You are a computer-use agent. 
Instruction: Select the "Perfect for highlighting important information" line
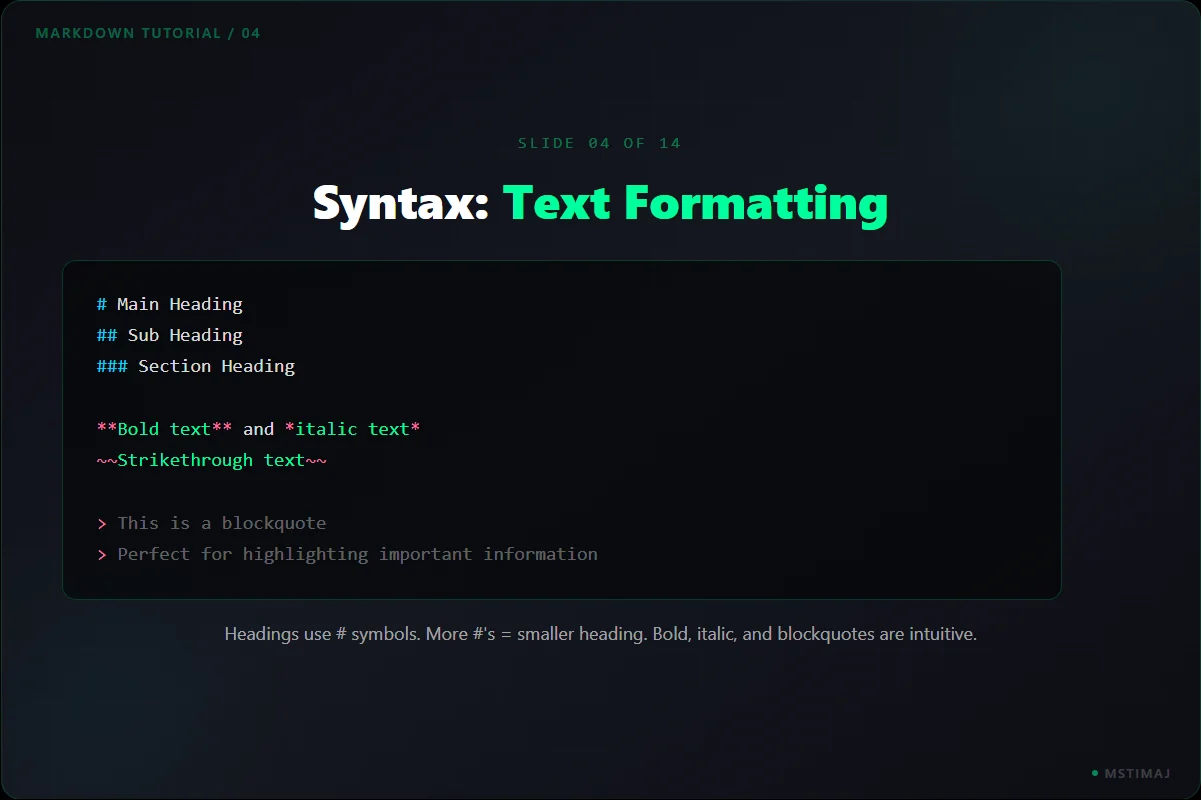pos(348,554)
